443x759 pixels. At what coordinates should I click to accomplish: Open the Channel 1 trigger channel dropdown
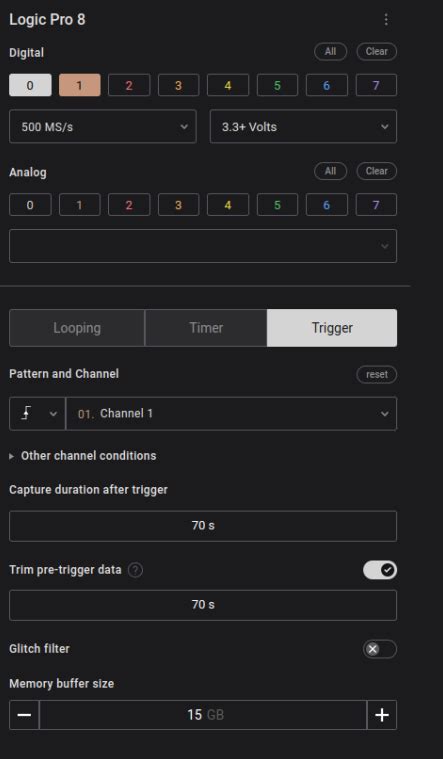(x=231, y=414)
